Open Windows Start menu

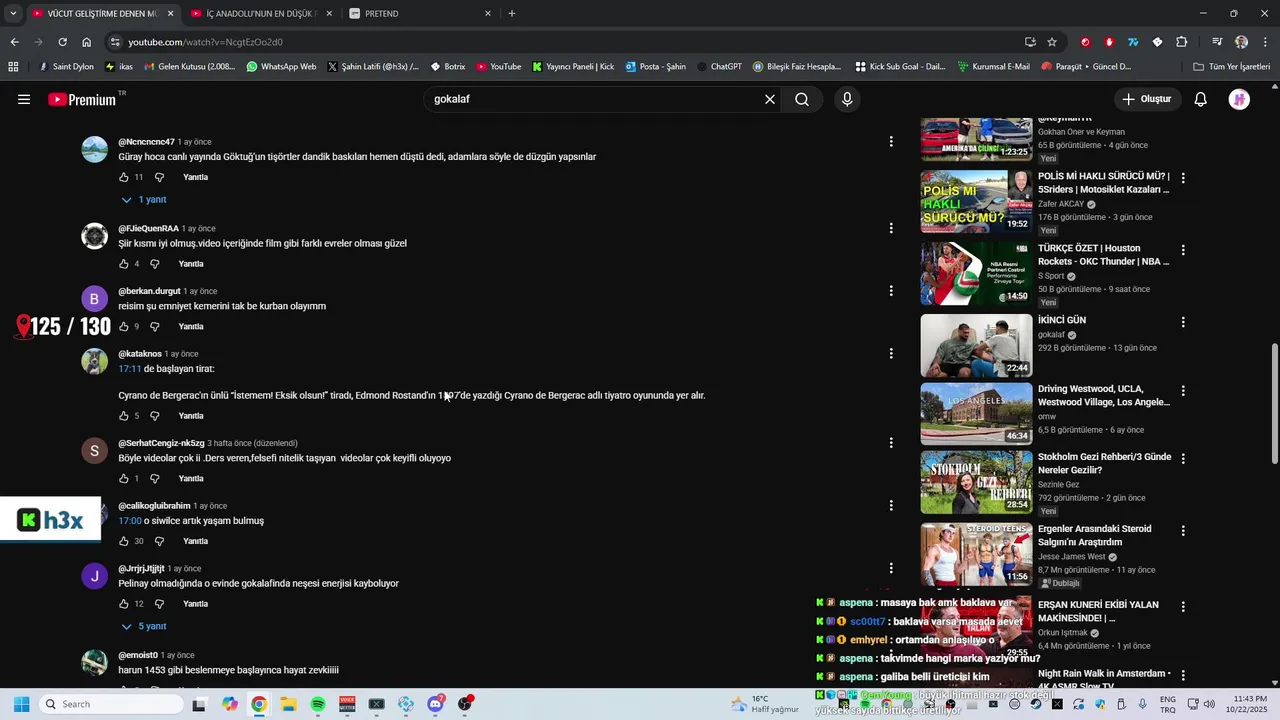pyautogui.click(x=21, y=704)
